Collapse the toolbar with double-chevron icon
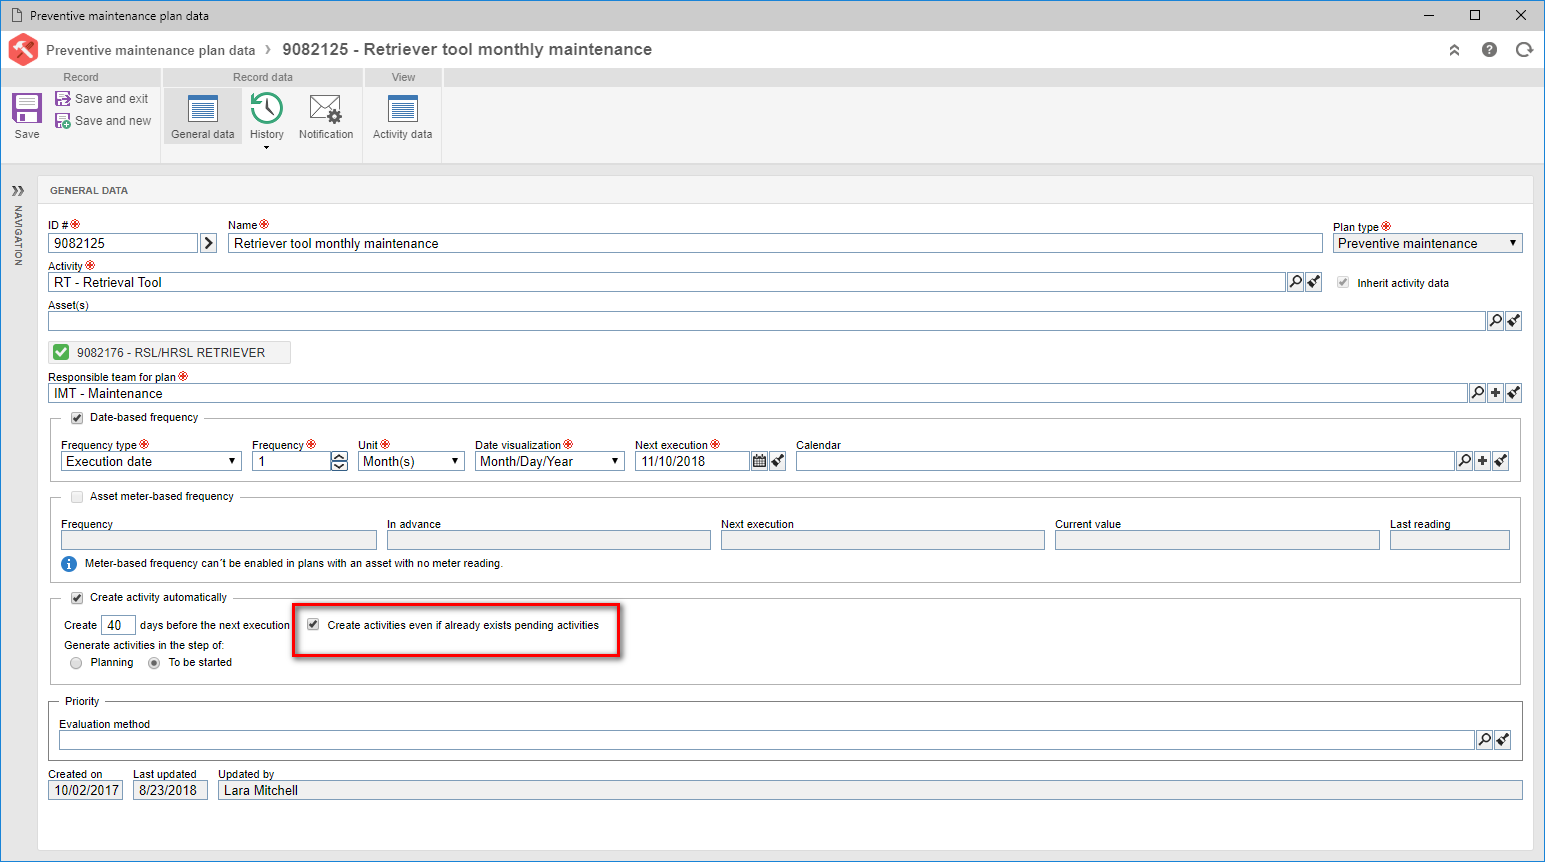Image resolution: width=1545 pixels, height=862 pixels. point(1454,50)
